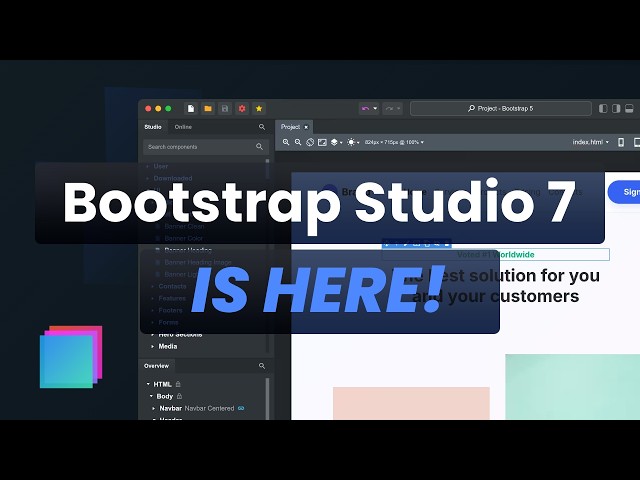Select the Overview panel tab
This screenshot has height=480, width=640.
(157, 366)
